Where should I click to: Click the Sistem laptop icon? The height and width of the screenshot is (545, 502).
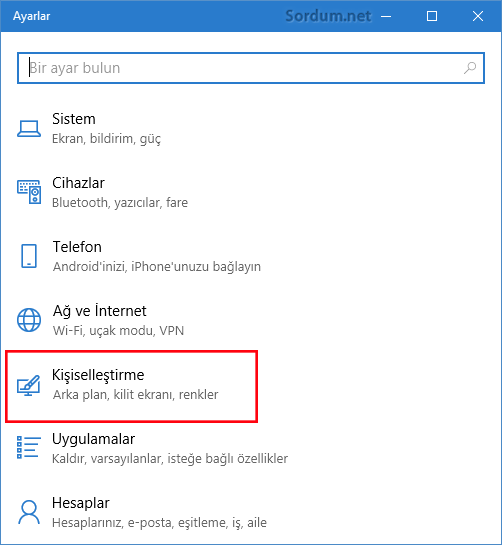click(x=29, y=129)
